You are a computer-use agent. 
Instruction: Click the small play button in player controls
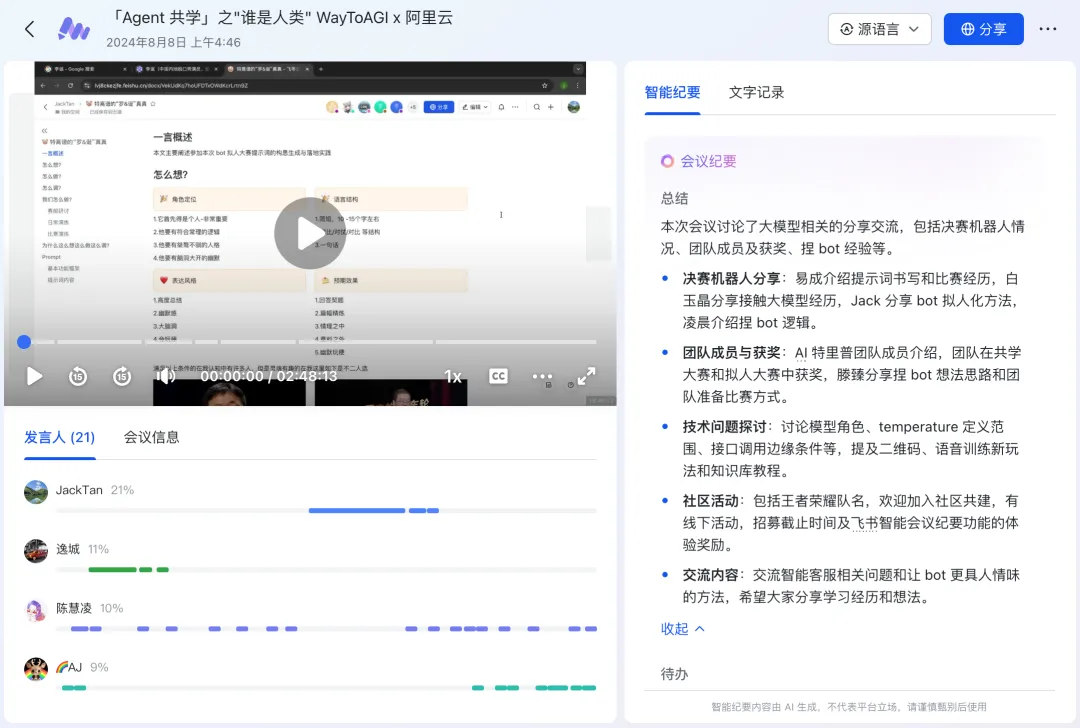[34, 376]
